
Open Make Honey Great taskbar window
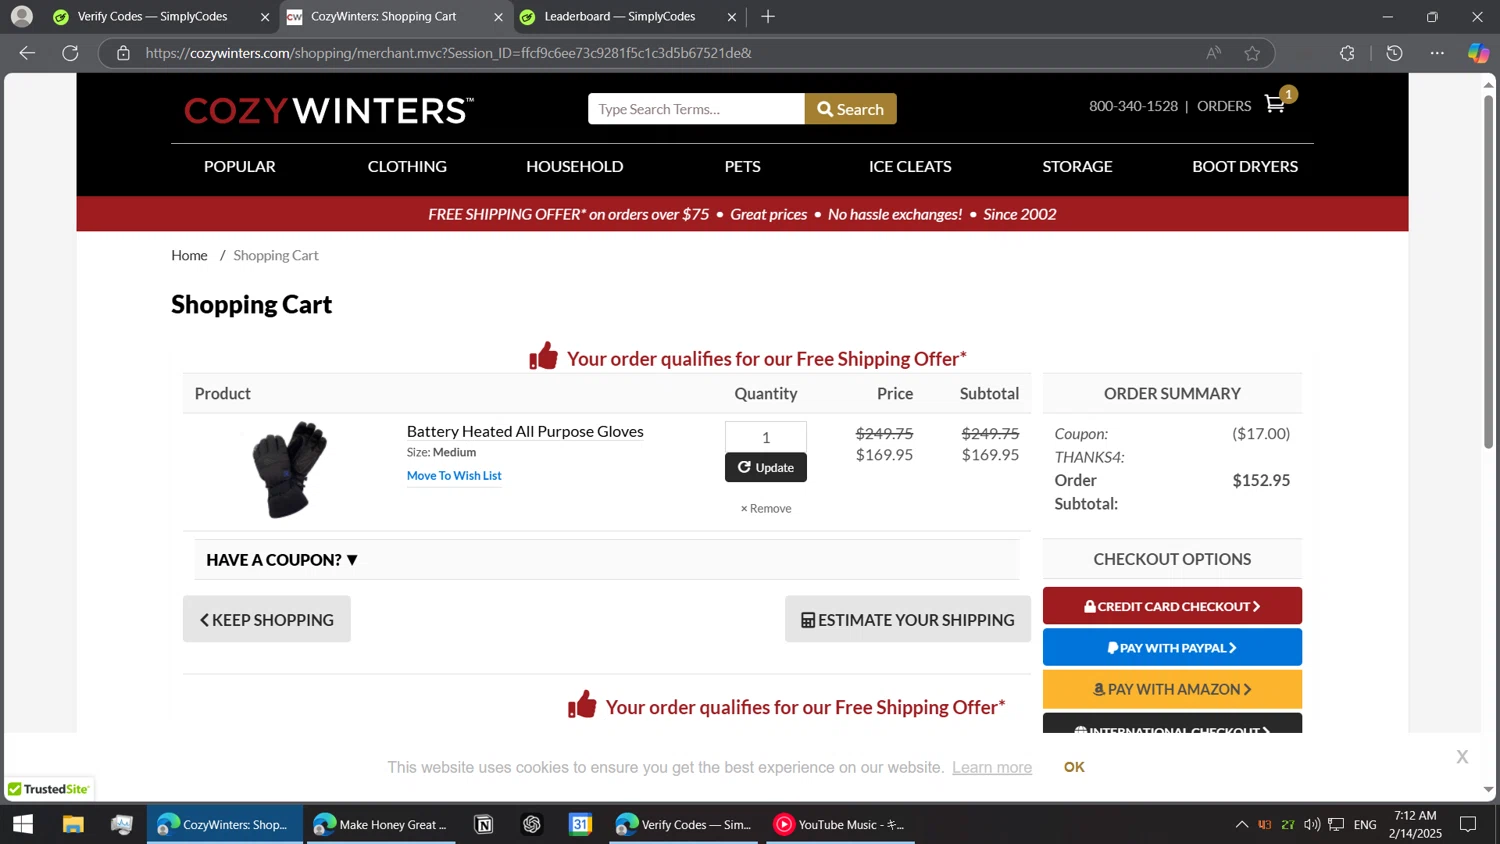pyautogui.click(x=380, y=824)
